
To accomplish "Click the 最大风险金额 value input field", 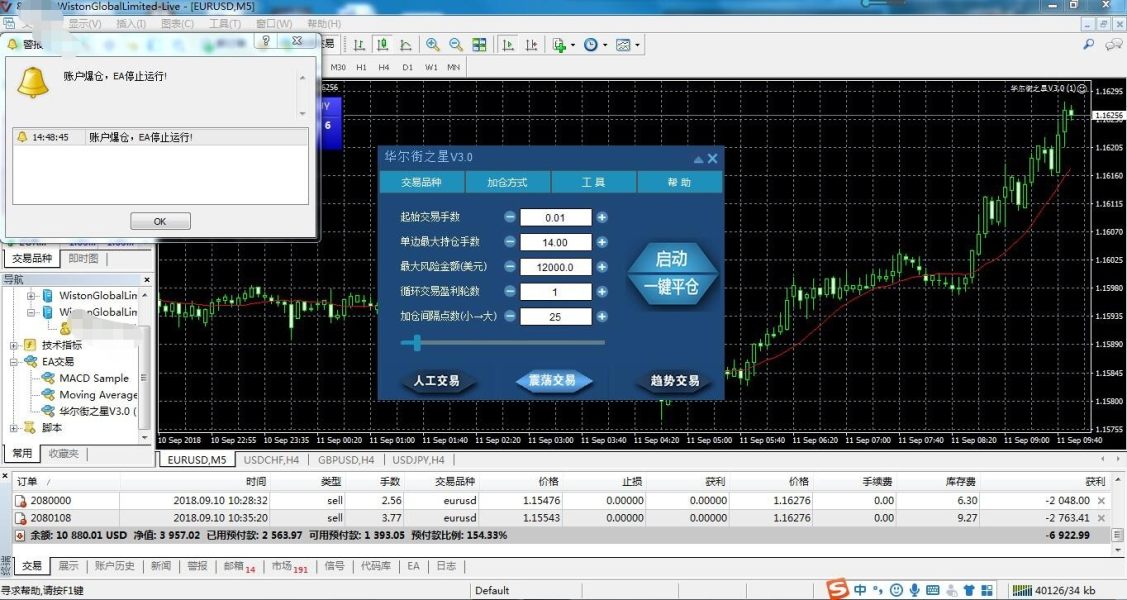I will point(555,267).
